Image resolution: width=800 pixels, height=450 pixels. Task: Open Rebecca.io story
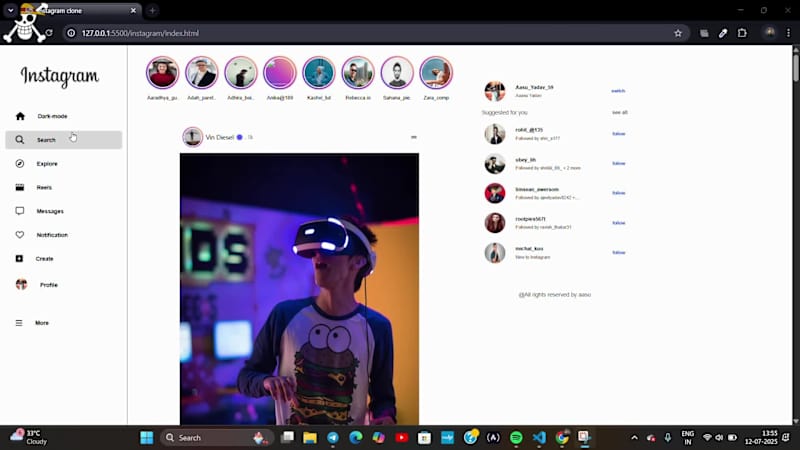tap(358, 72)
